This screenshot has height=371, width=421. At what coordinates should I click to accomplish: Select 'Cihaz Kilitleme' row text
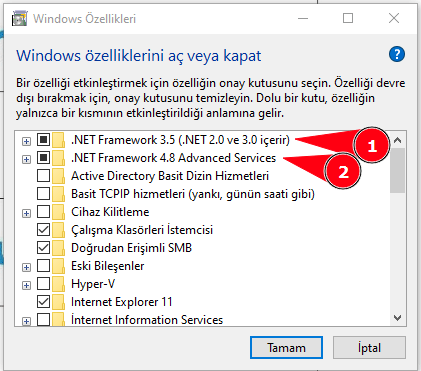tap(110, 212)
